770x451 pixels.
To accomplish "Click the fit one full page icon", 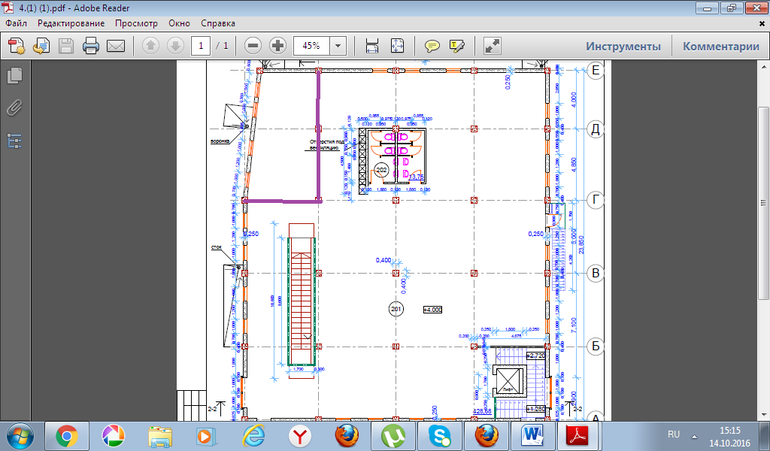I will (397, 46).
